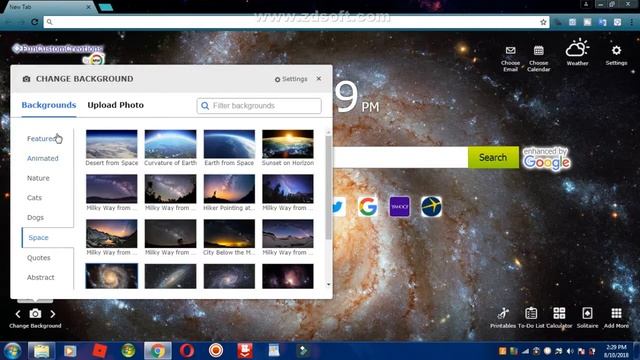
Task: Open Settings in Change Background panel
Action: 291,79
